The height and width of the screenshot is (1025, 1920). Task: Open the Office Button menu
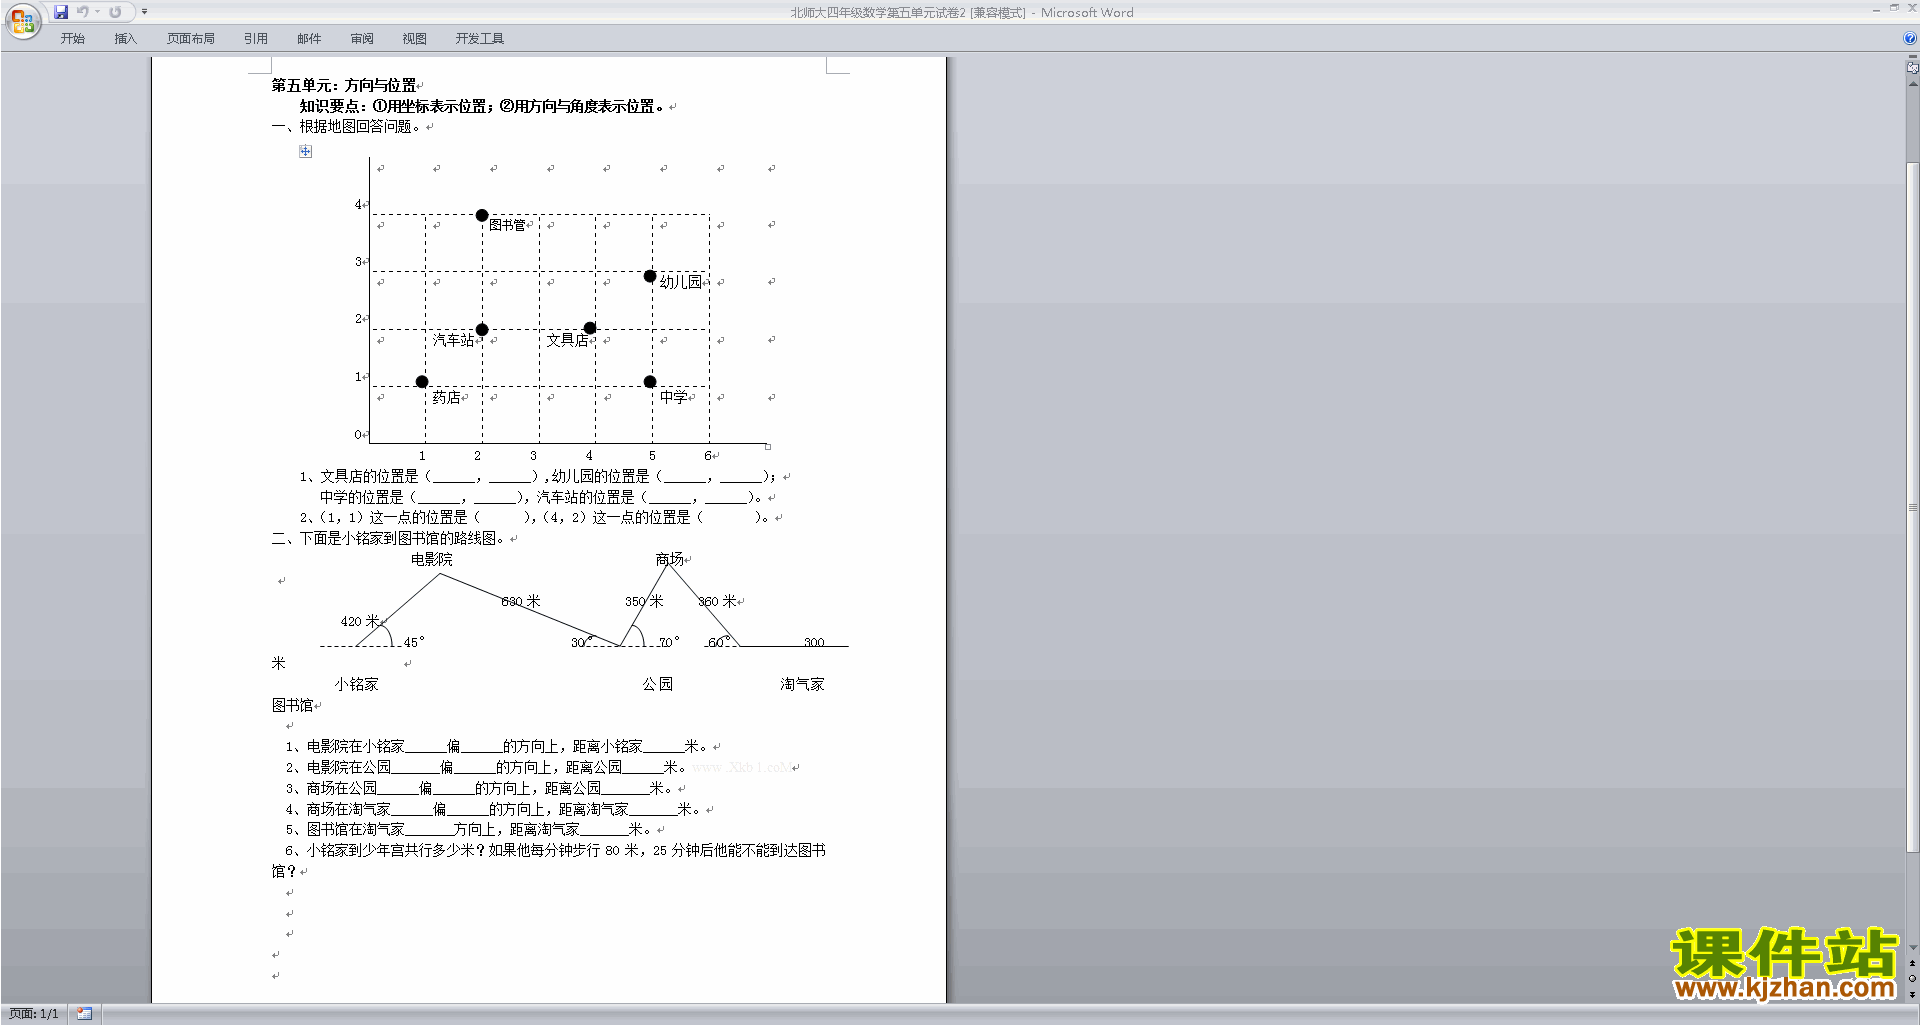click(x=22, y=20)
